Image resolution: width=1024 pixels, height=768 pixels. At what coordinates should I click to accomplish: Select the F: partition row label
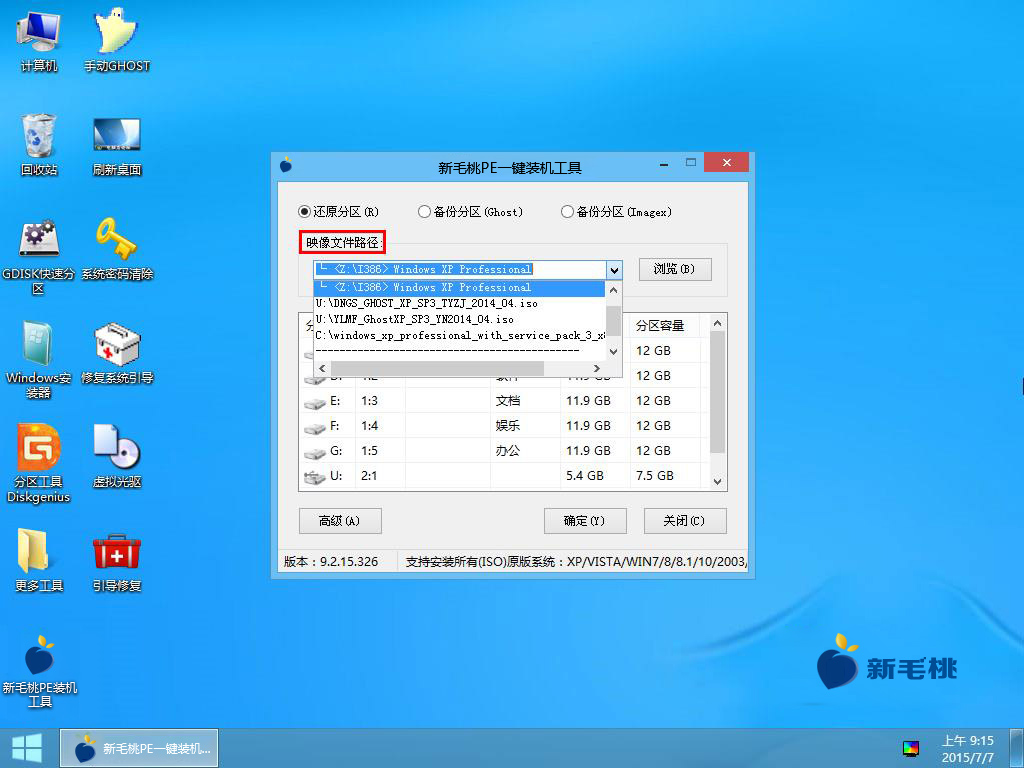click(x=334, y=426)
